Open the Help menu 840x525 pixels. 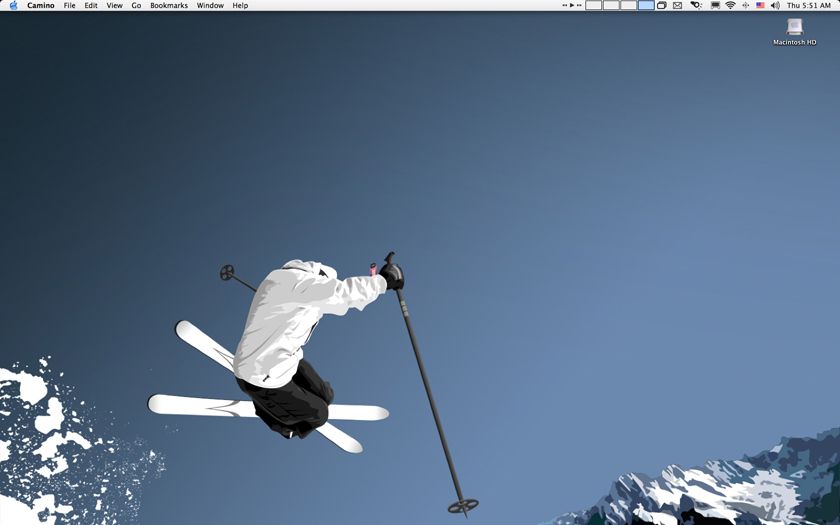(x=240, y=5)
